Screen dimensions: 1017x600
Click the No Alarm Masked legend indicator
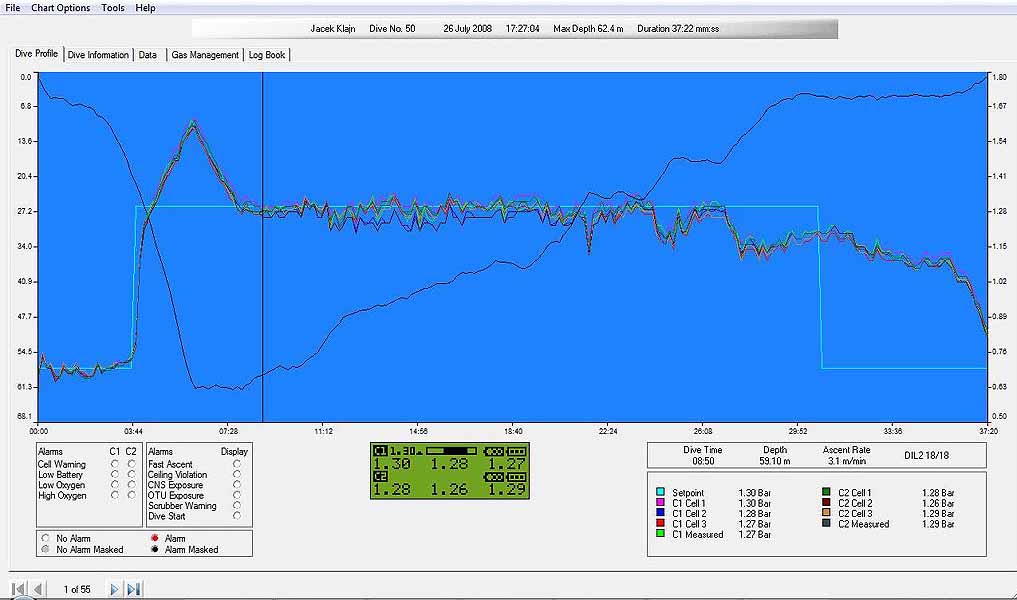pyautogui.click(x=45, y=549)
